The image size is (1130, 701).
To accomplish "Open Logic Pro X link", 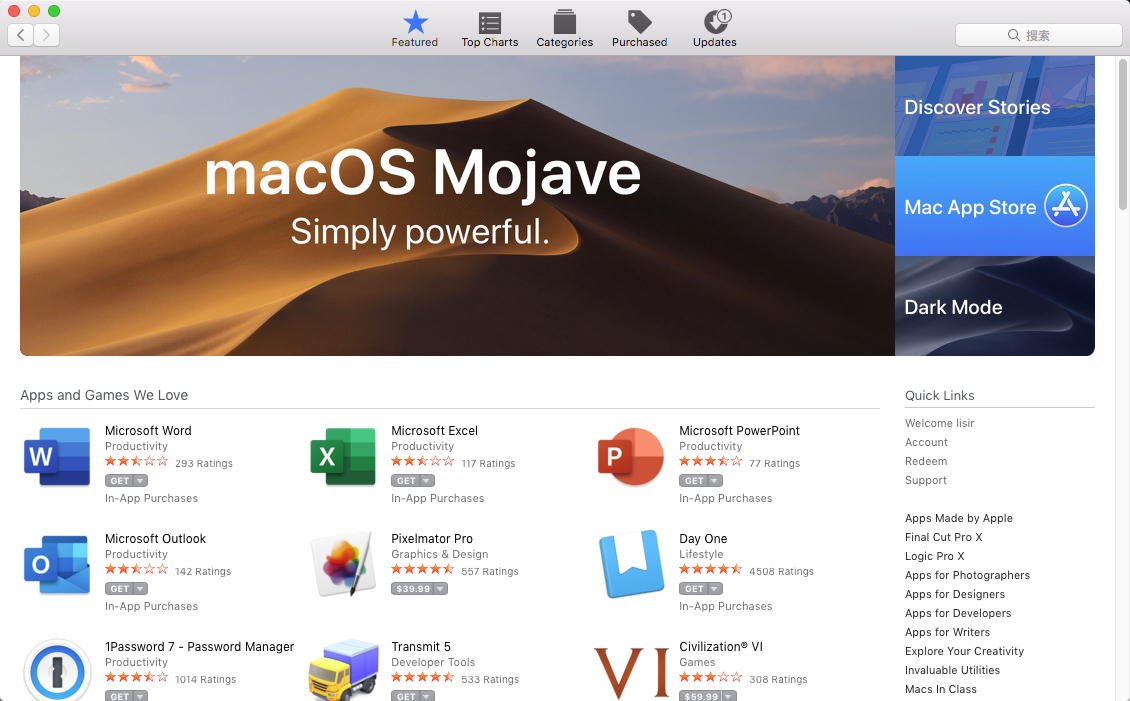I will (935, 556).
